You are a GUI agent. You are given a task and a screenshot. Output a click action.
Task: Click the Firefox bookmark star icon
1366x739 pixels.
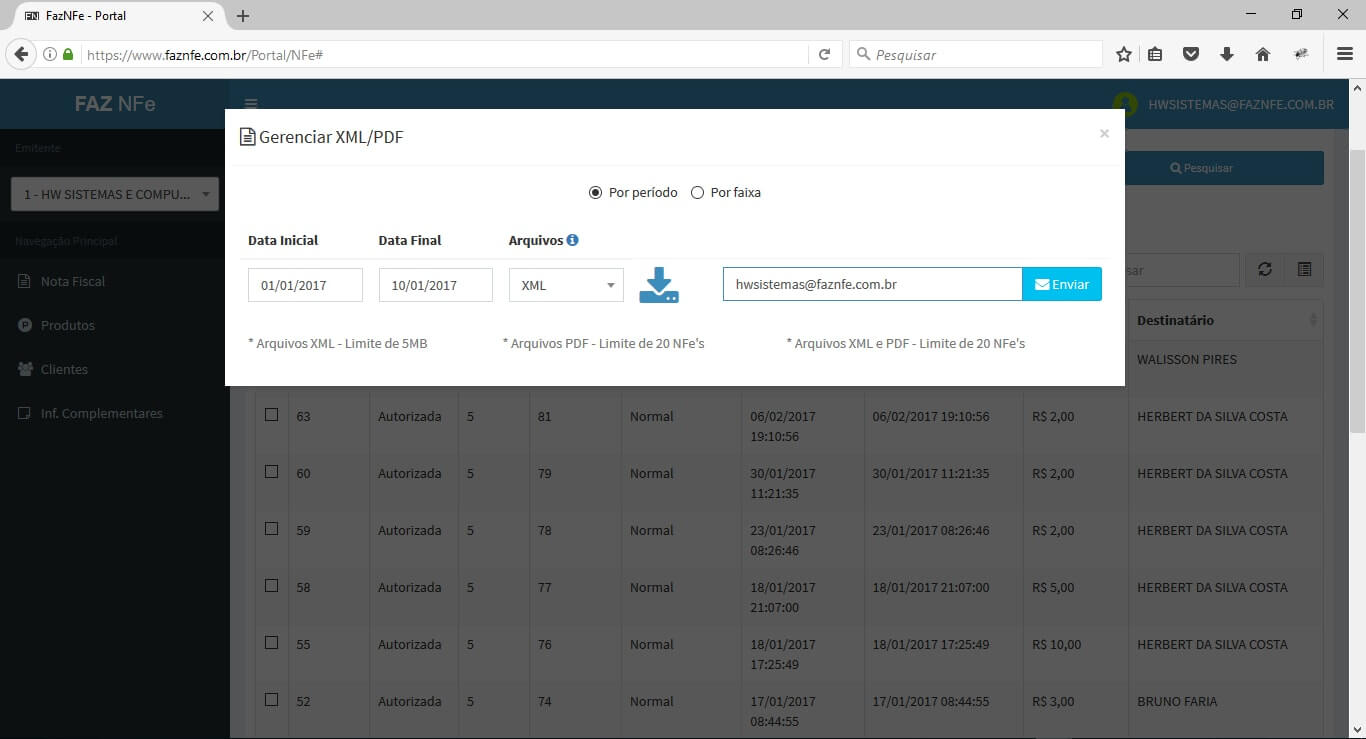click(x=1123, y=55)
